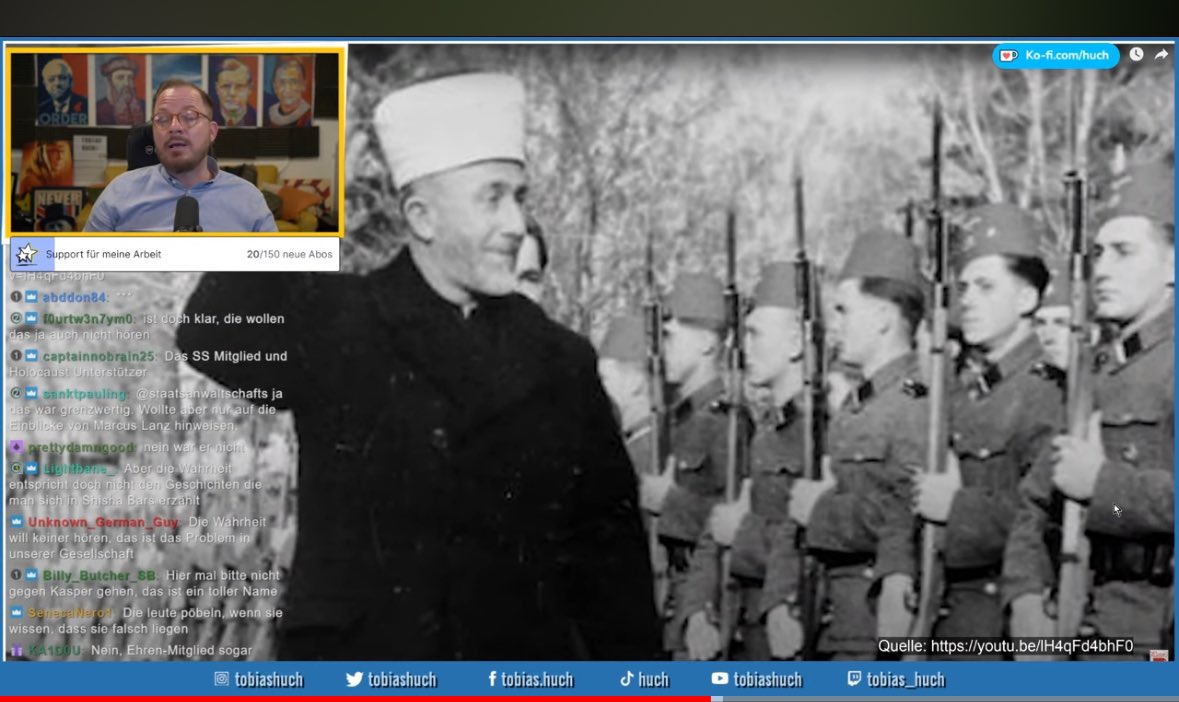Click chat username Unknown_German_Guy
1179x702 pixels.
click(104, 522)
